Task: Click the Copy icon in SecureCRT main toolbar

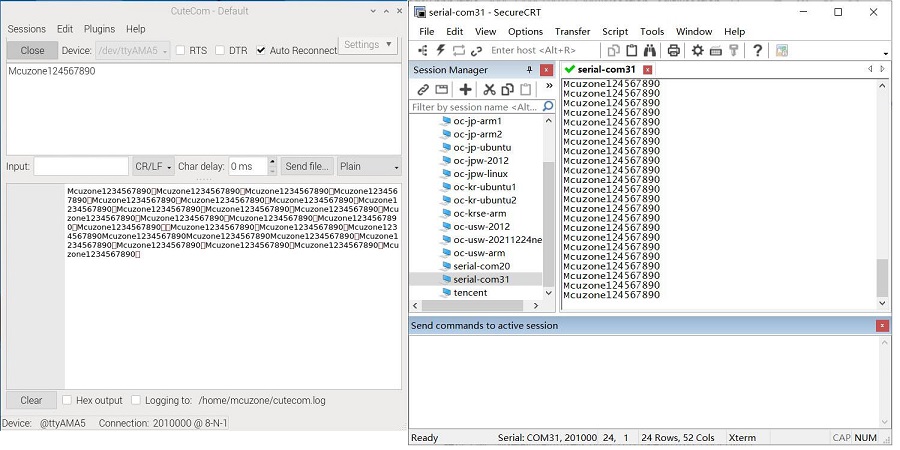Action: tap(614, 51)
